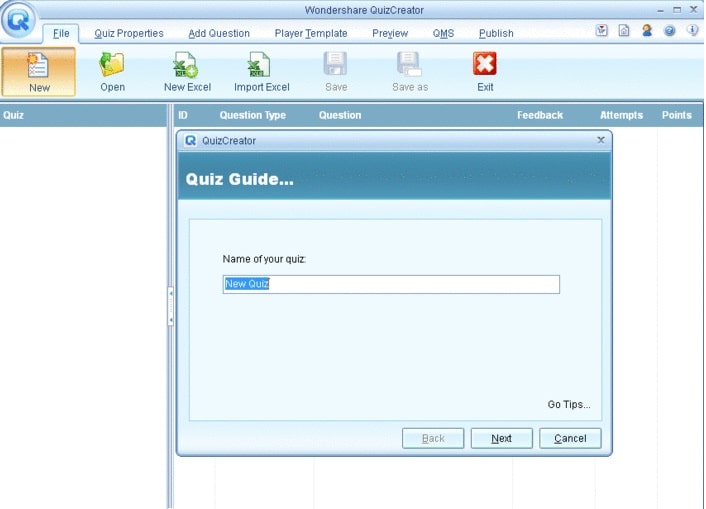Click the quiz name input field
706x509 pixels.
coord(391,284)
